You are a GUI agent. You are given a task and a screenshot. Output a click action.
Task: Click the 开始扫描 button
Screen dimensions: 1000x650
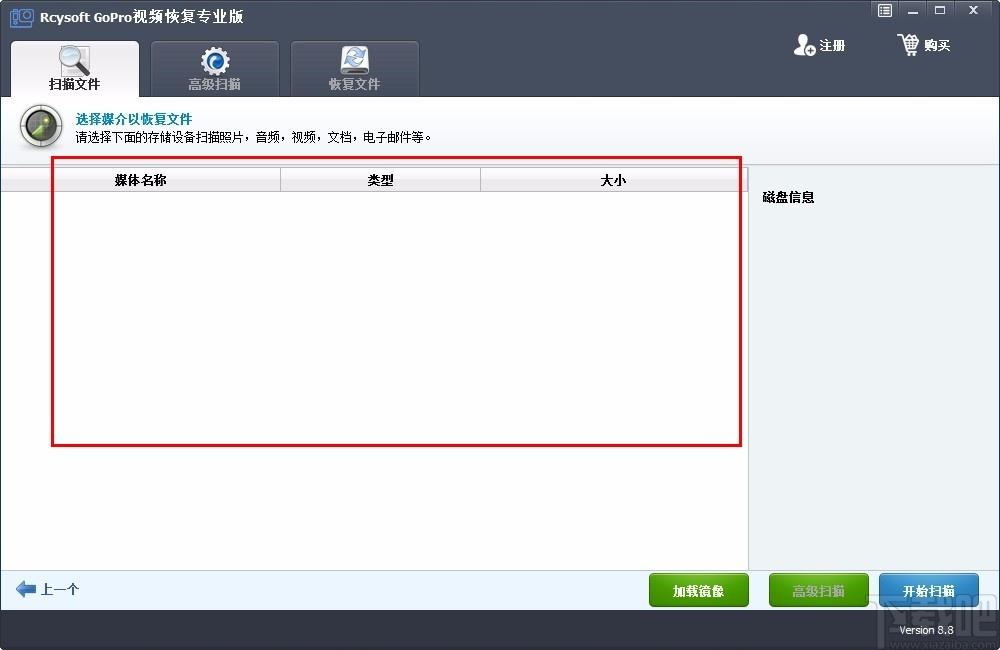929,591
